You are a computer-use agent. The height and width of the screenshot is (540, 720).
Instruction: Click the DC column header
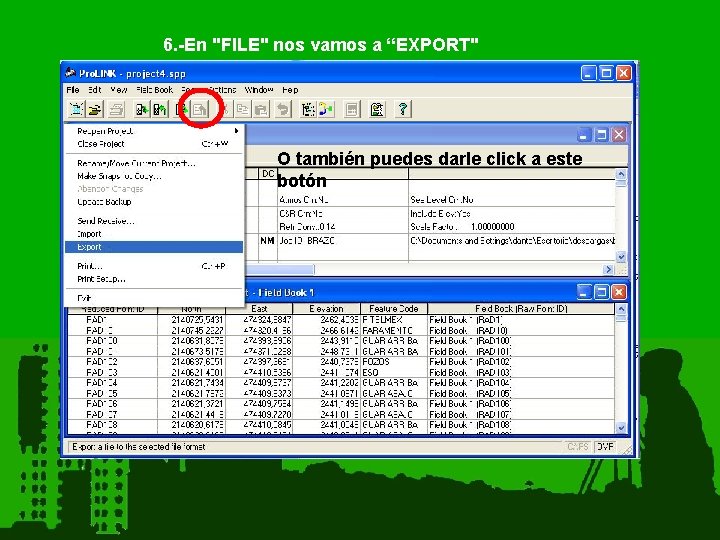(x=268, y=174)
